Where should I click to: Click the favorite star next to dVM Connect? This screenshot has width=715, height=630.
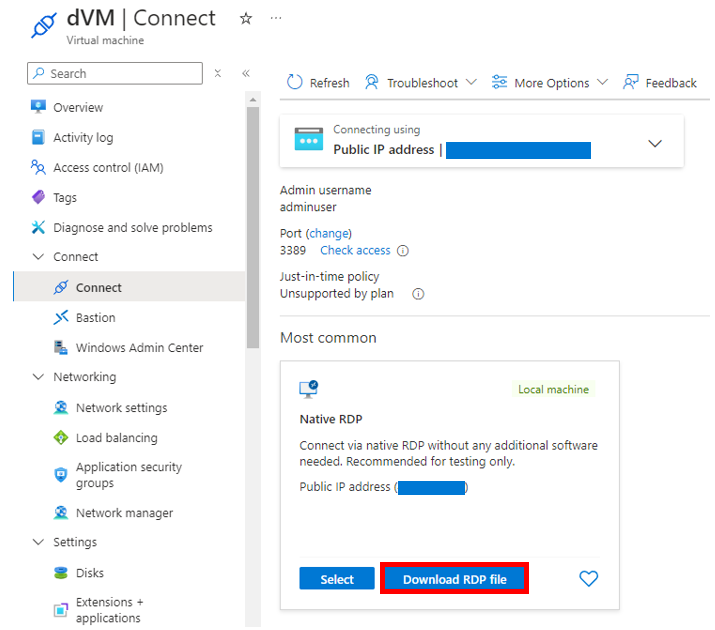point(246,18)
